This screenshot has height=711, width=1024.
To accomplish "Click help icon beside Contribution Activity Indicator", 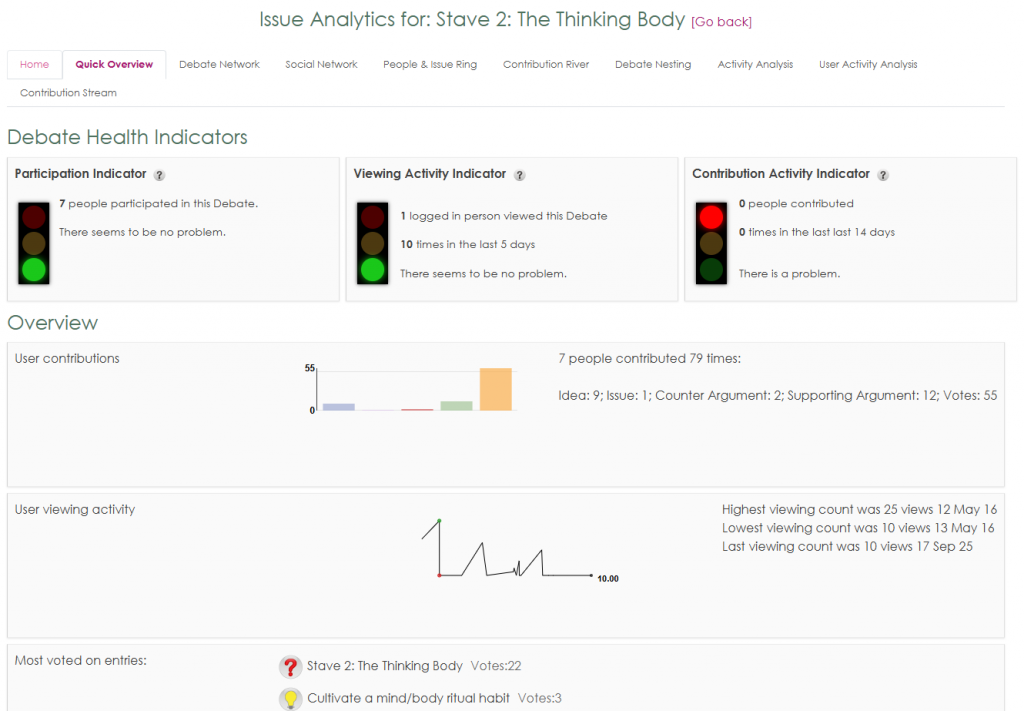I will click(x=883, y=175).
